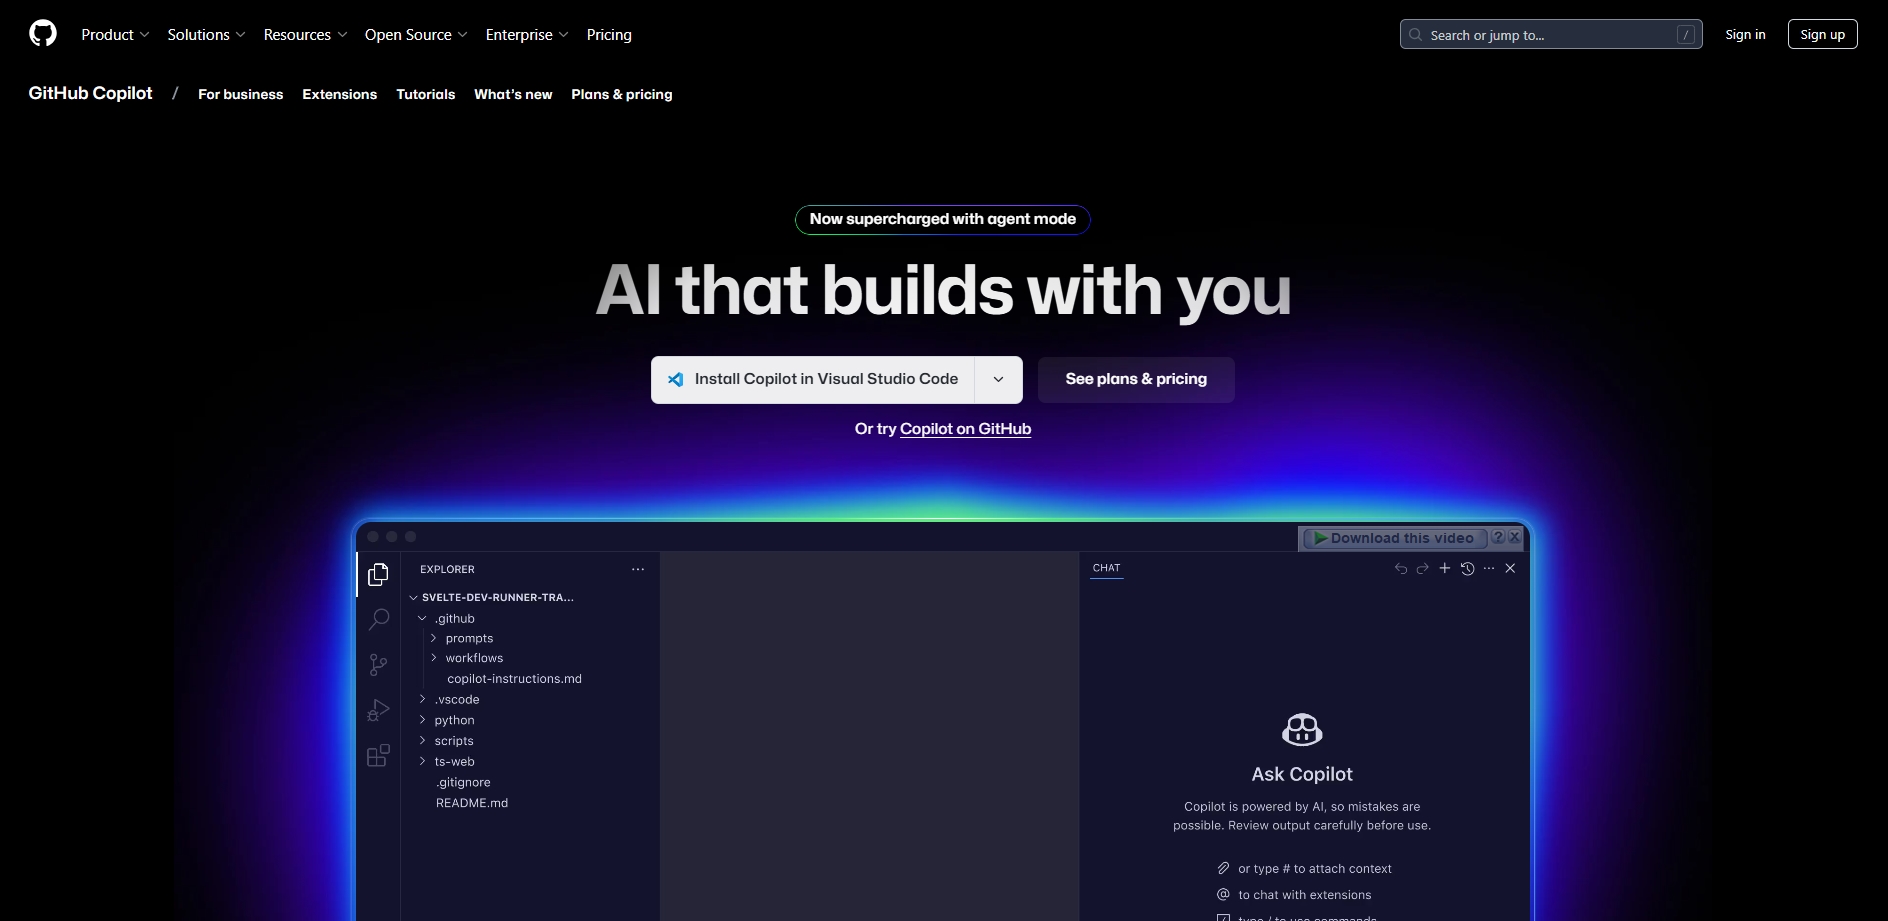Select the README.md file
The image size is (1888, 921).
click(472, 803)
